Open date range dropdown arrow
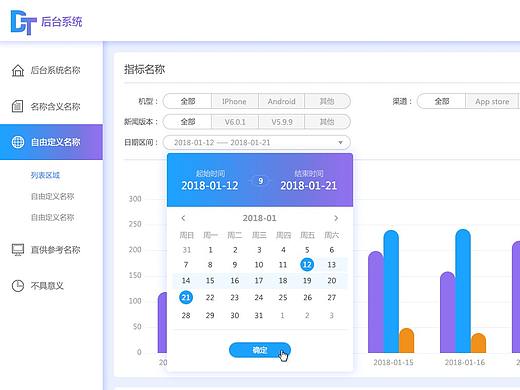This screenshot has width=520, height=390. click(340, 143)
